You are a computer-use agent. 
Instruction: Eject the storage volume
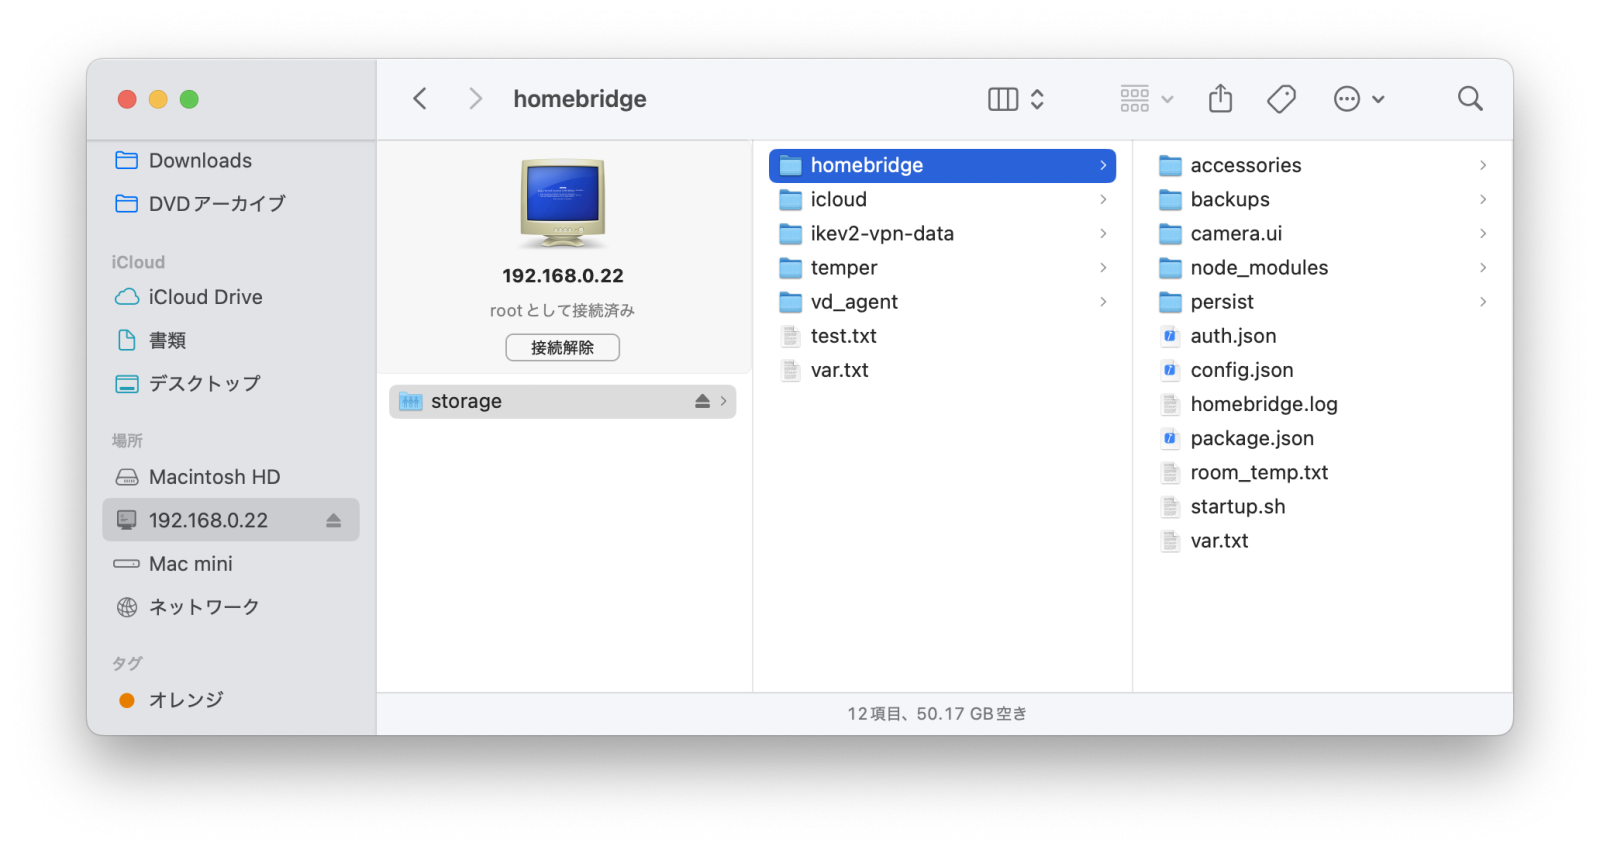[x=702, y=401]
